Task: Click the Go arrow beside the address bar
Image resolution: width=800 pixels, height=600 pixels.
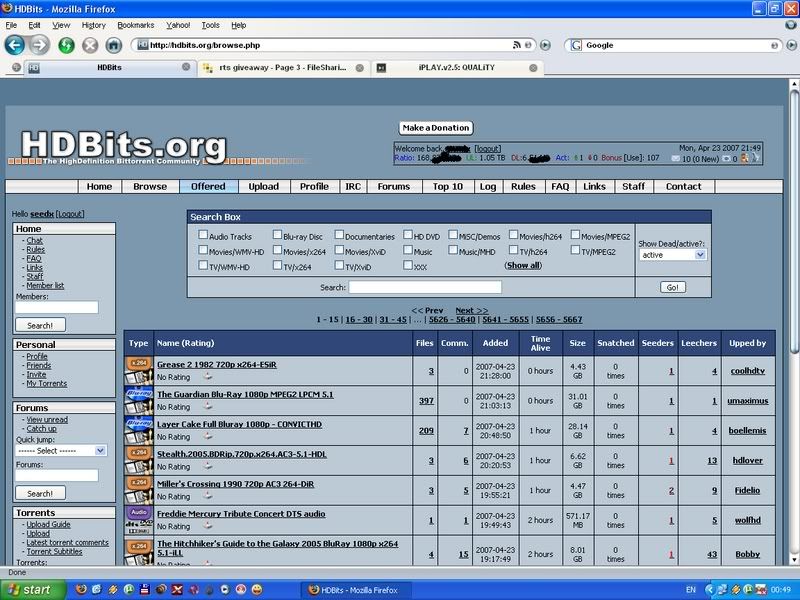Action: (545, 45)
